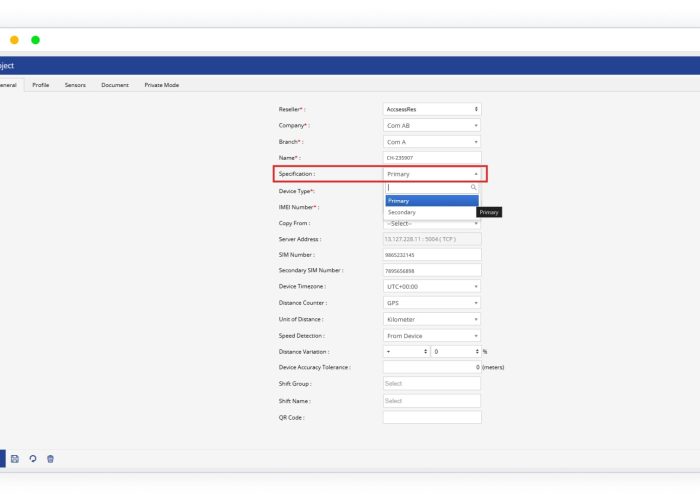700x500 pixels.
Task: Open the Distance Variation sign selector
Action: (406, 352)
